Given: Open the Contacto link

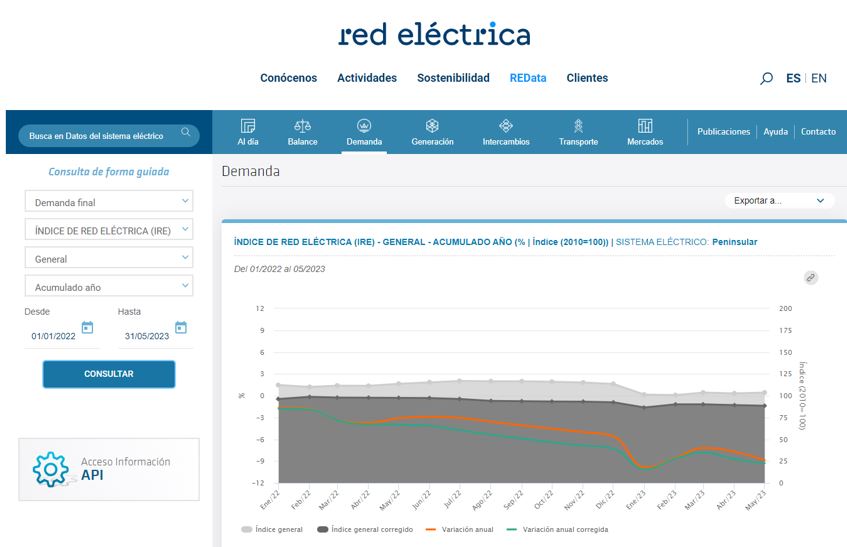Looking at the screenshot, I should 818,131.
